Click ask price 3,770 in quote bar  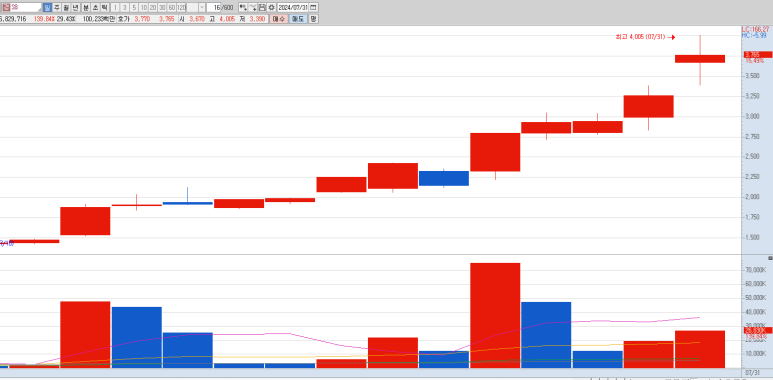pos(142,19)
